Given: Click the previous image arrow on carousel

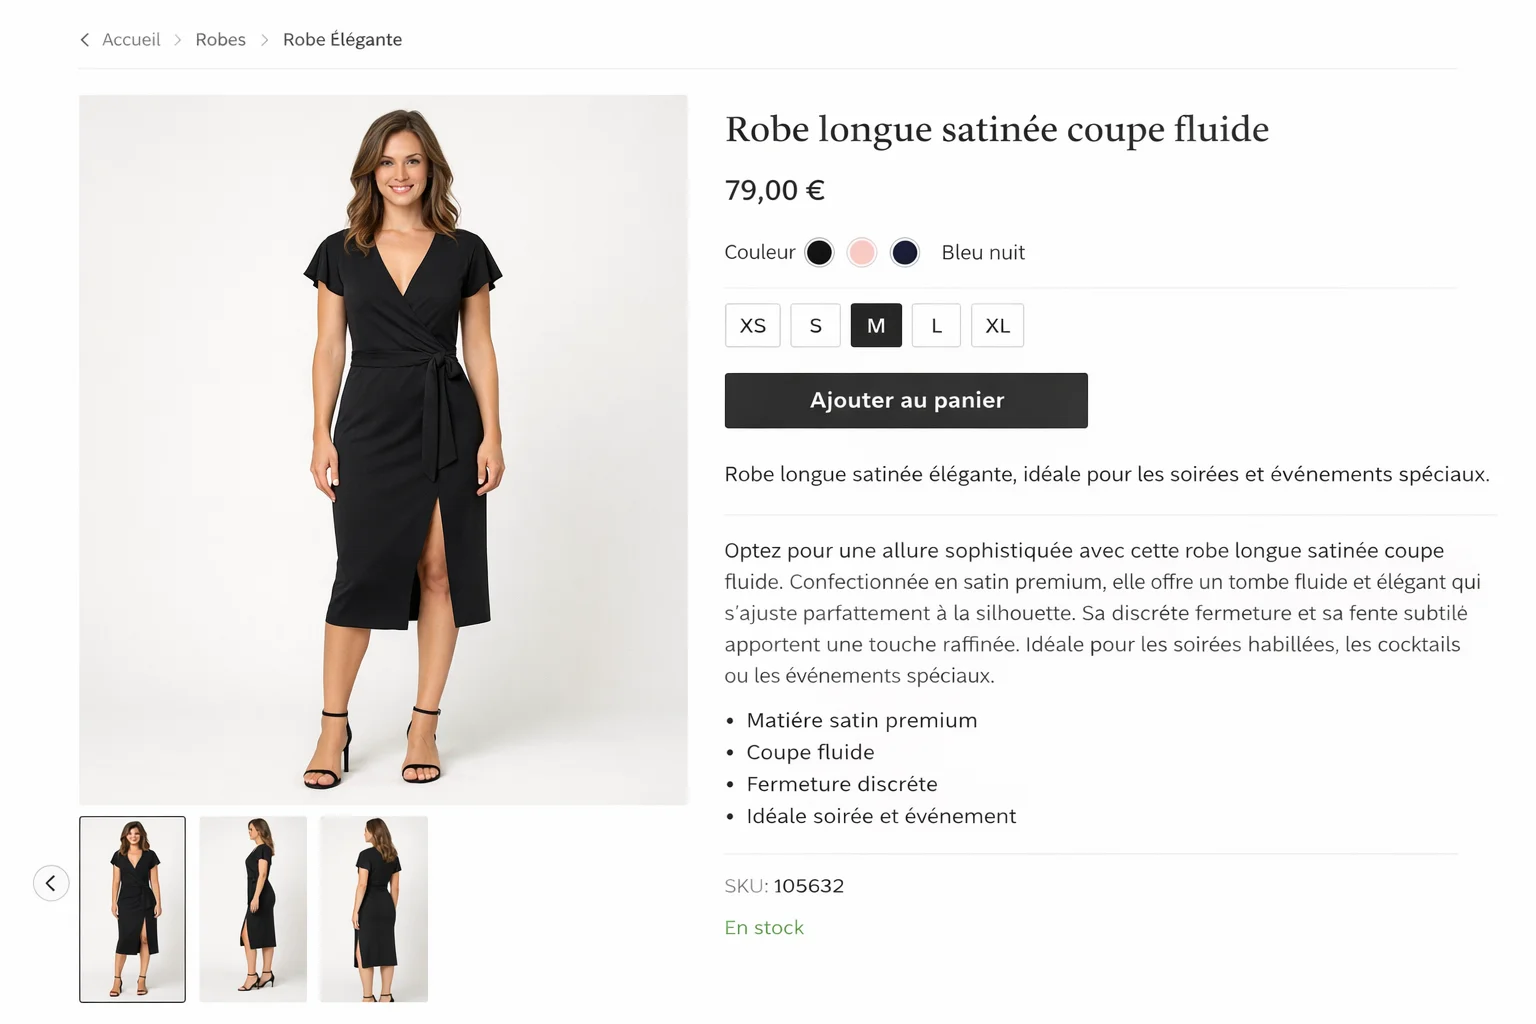Looking at the screenshot, I should pos(51,883).
